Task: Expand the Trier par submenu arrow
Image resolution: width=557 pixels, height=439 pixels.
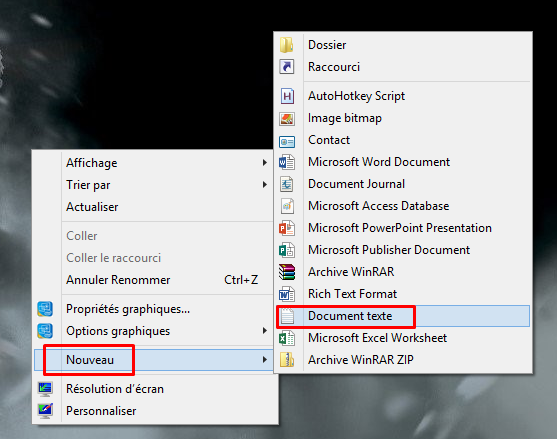Action: click(265, 185)
